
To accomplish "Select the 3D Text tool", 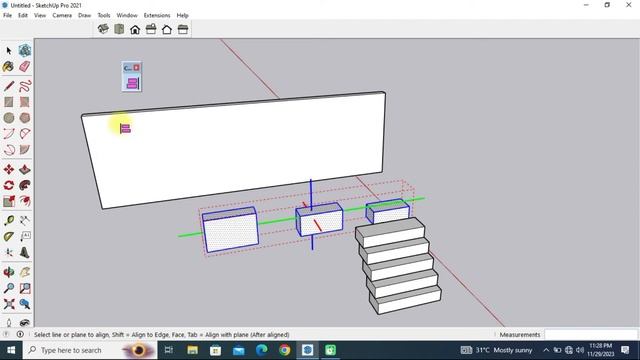I will click(24, 253).
